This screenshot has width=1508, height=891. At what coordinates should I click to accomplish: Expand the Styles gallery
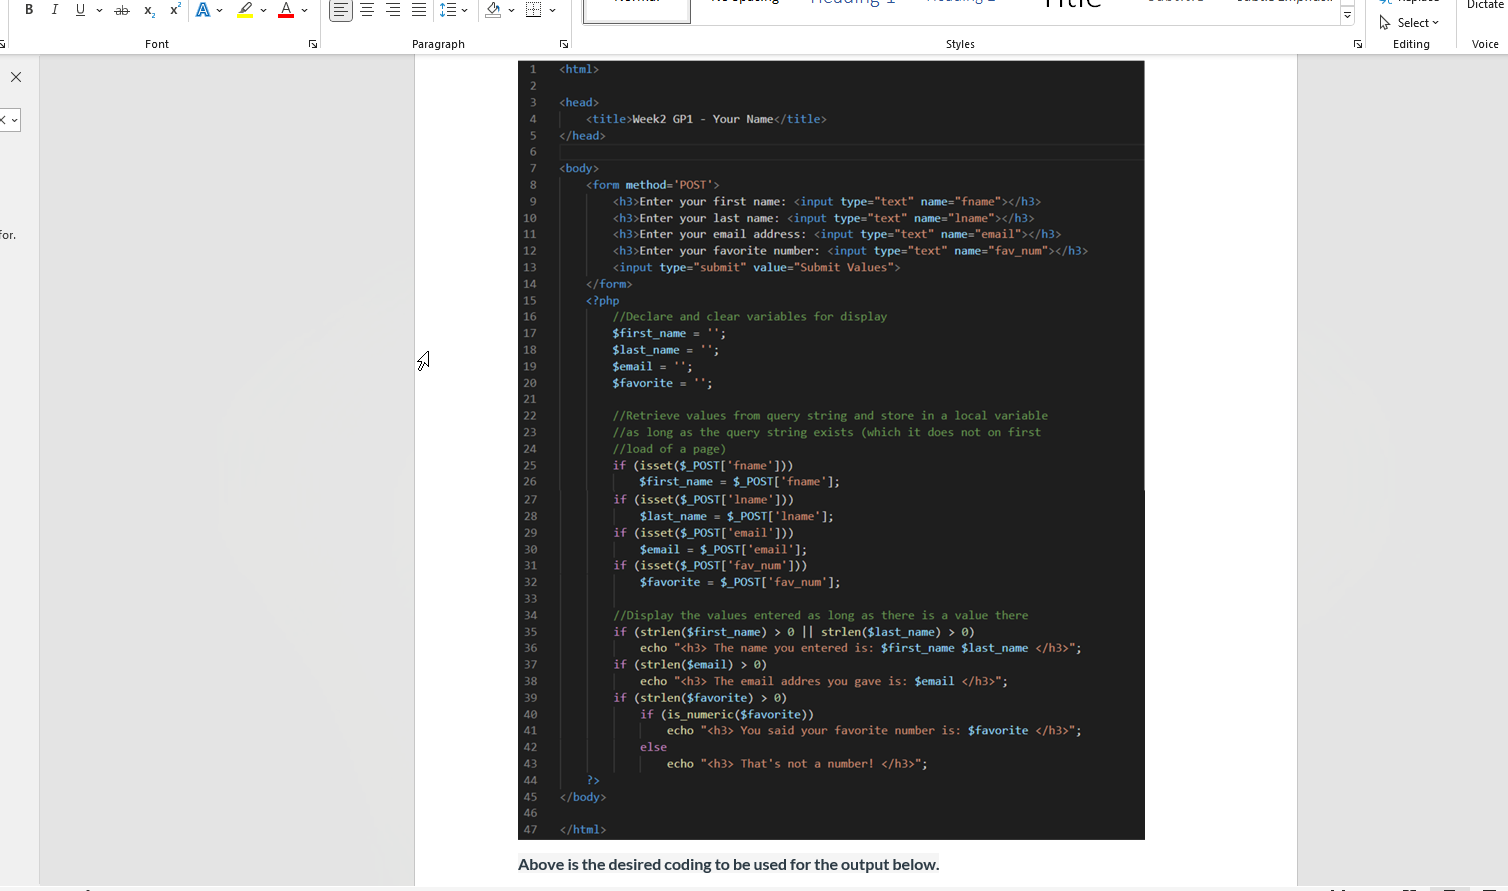coord(1348,16)
